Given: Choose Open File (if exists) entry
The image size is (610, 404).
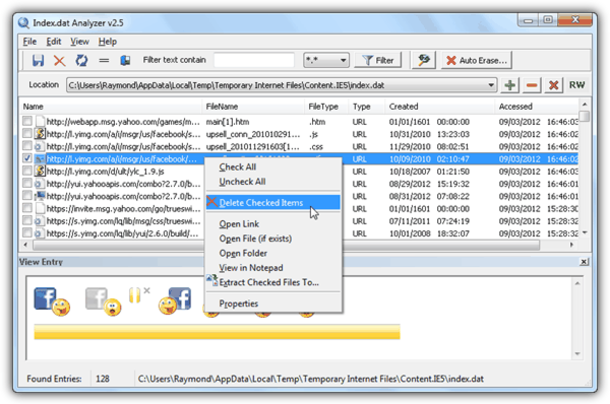Looking at the screenshot, I should (273, 239).
